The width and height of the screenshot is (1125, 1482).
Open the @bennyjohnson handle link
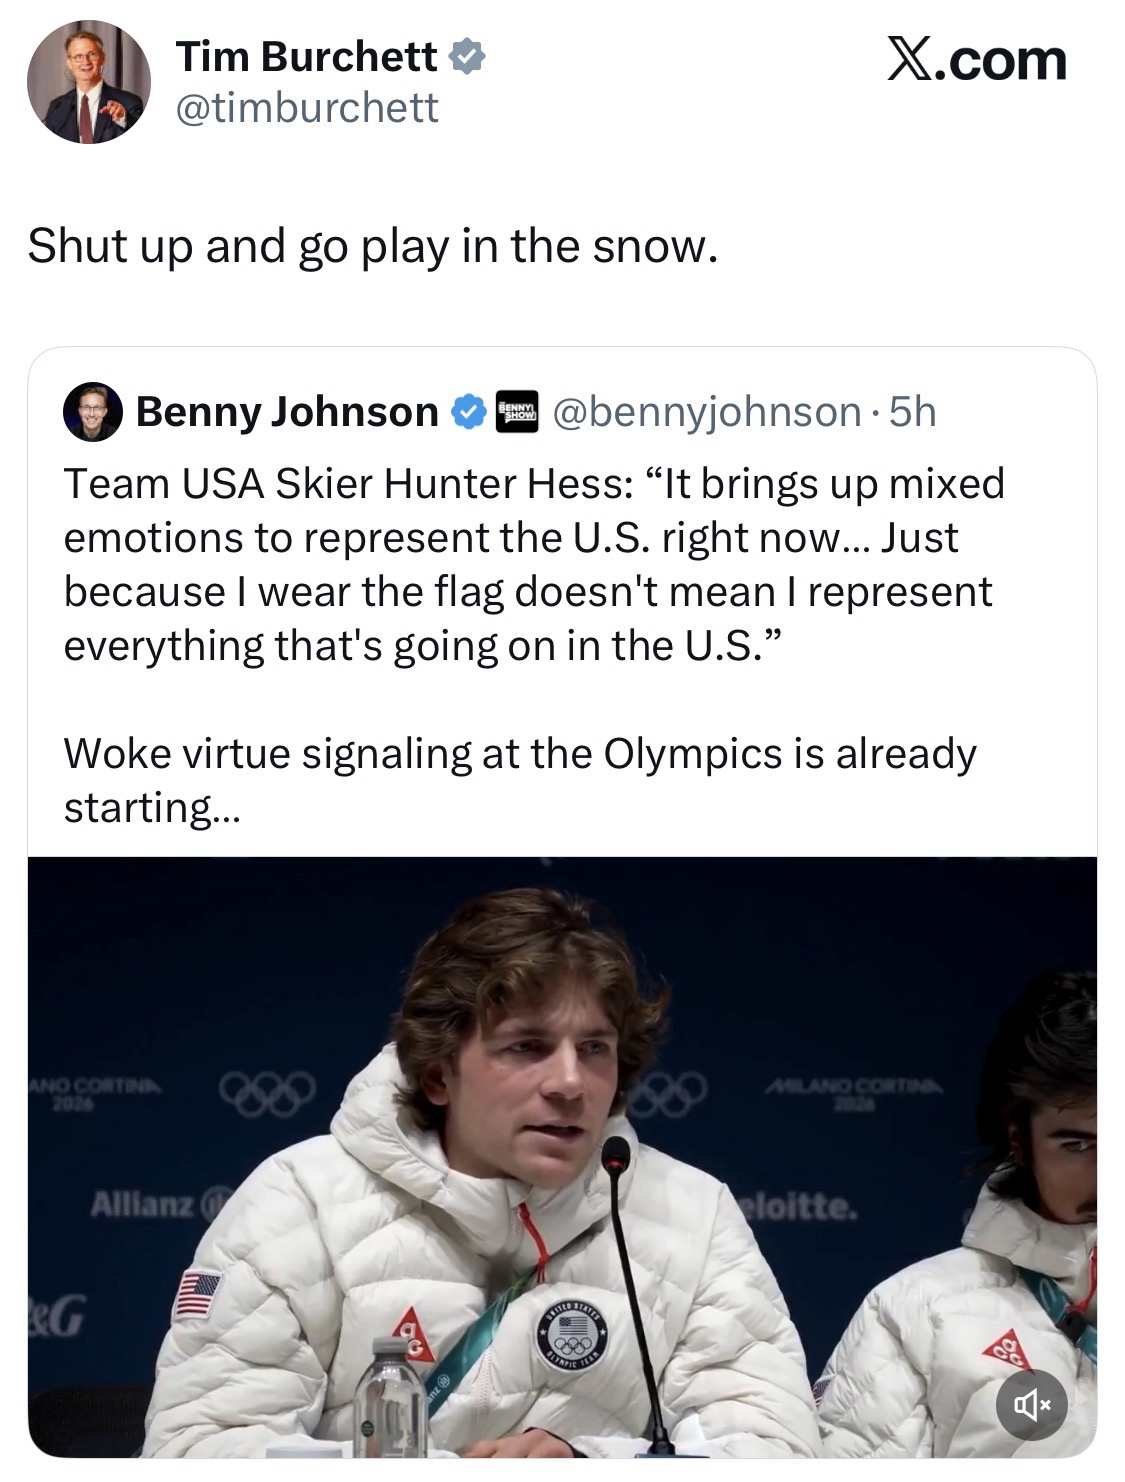(706, 412)
